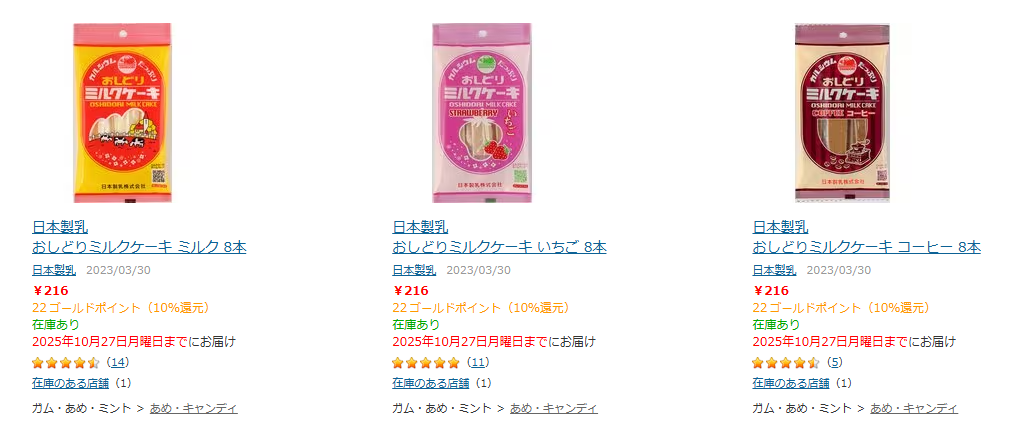1015x434 pixels.
Task: Open あめ・キャンディ category under Coffee product
Action: pos(914,408)
